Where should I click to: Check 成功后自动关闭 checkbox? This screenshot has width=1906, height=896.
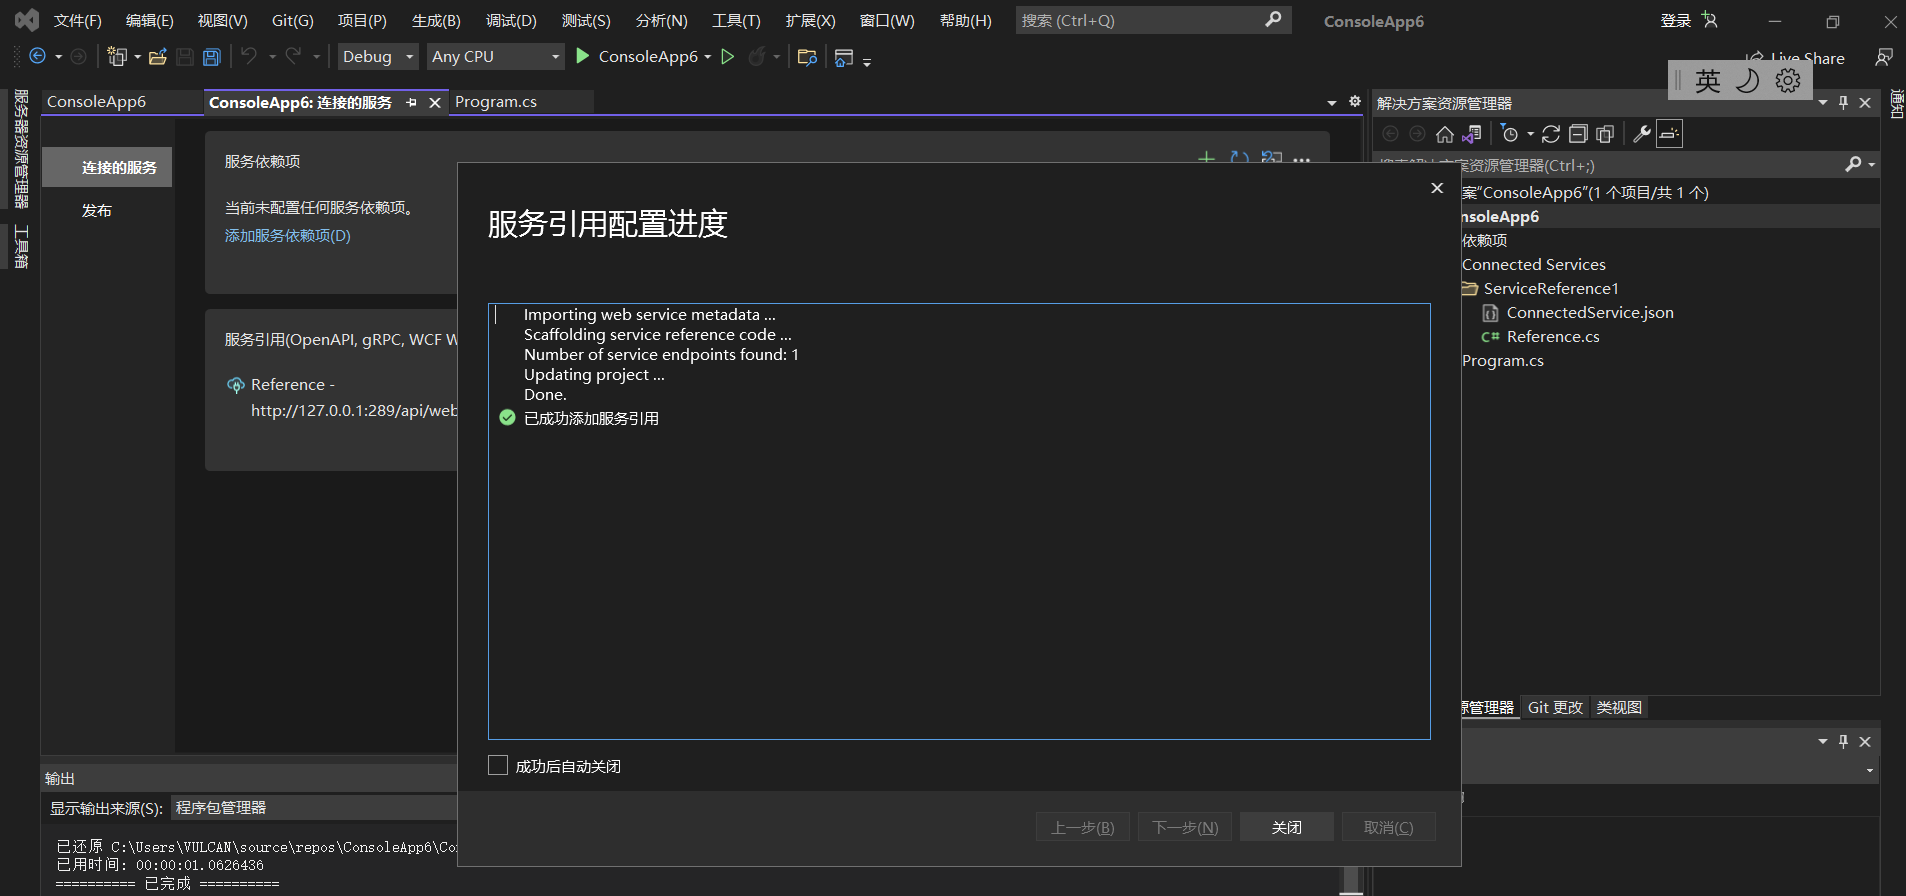click(x=498, y=766)
